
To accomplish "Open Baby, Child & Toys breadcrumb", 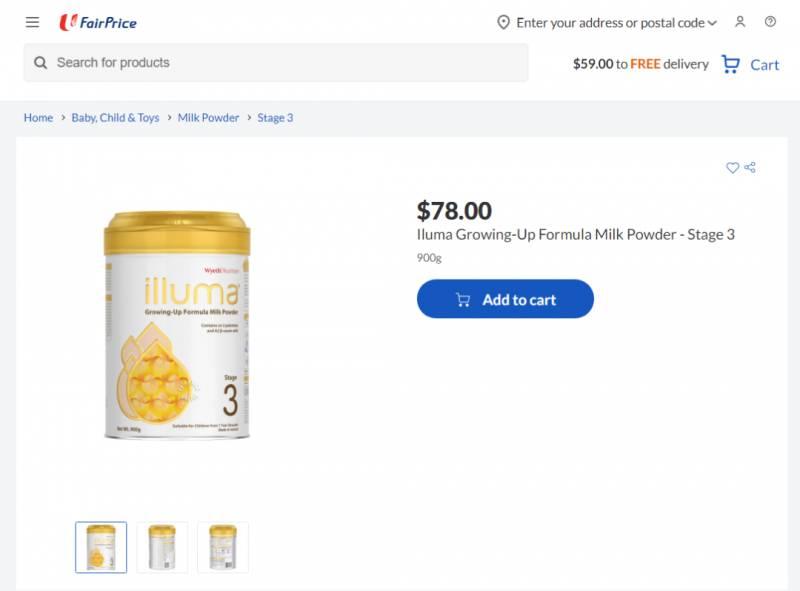I will click(x=115, y=118).
